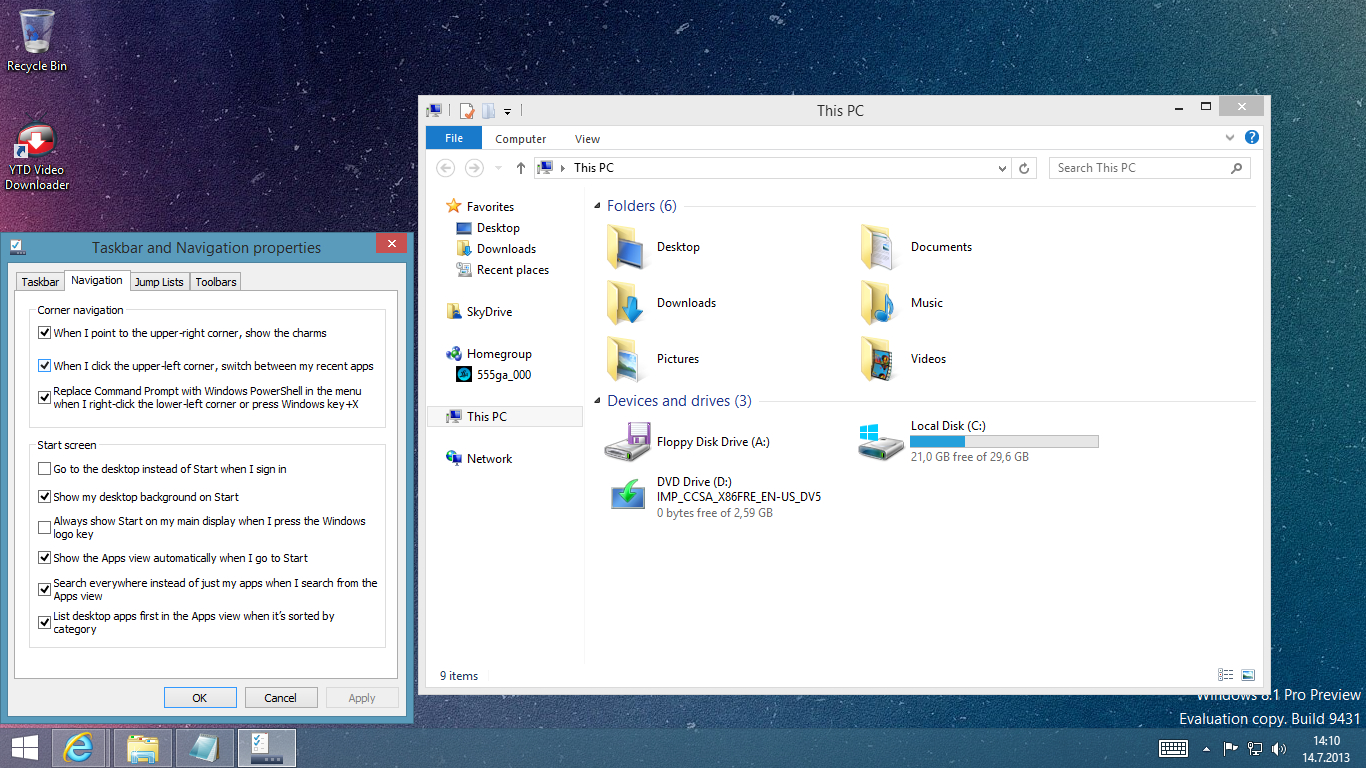Open Internet Explorer from the taskbar

click(x=77, y=748)
